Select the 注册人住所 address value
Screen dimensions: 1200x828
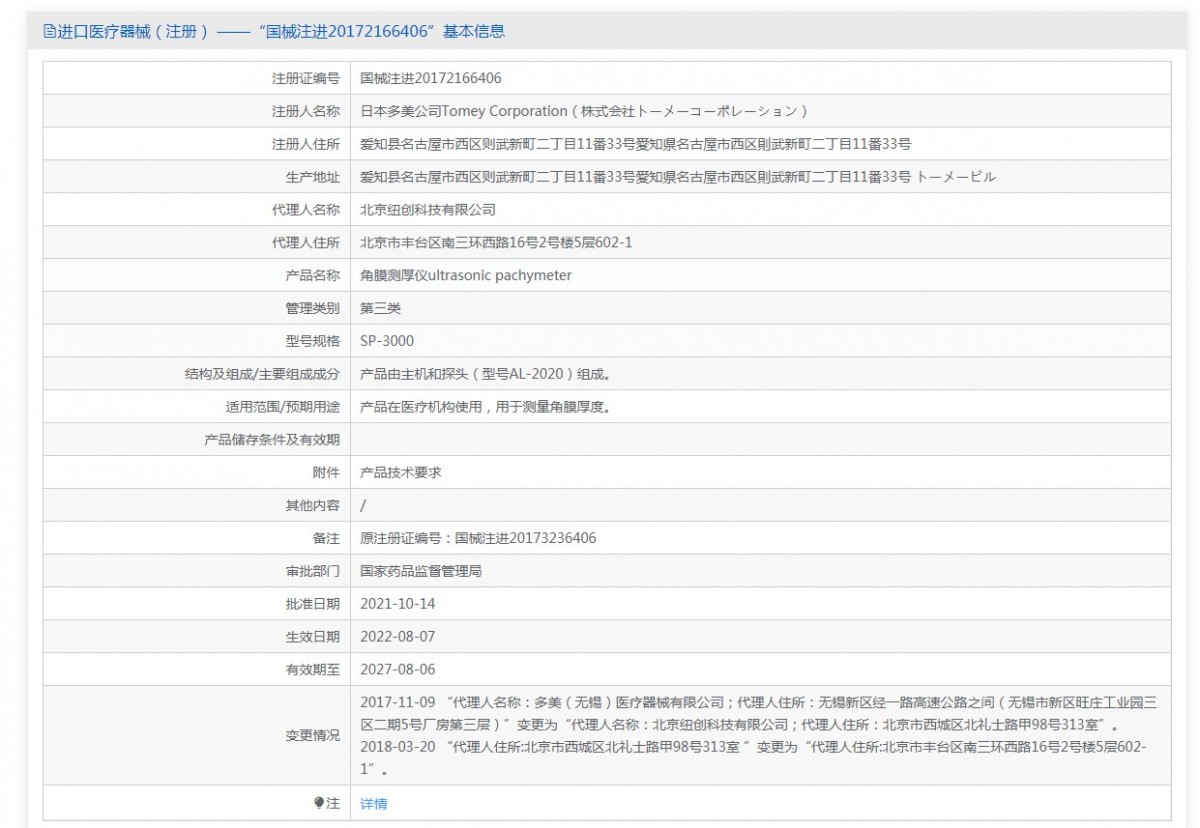635,144
